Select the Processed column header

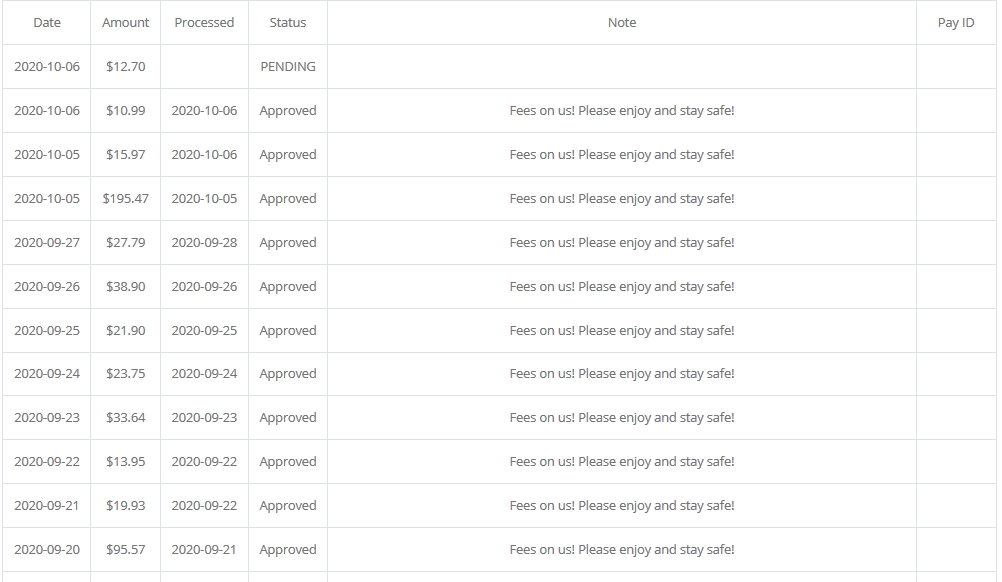point(204,23)
